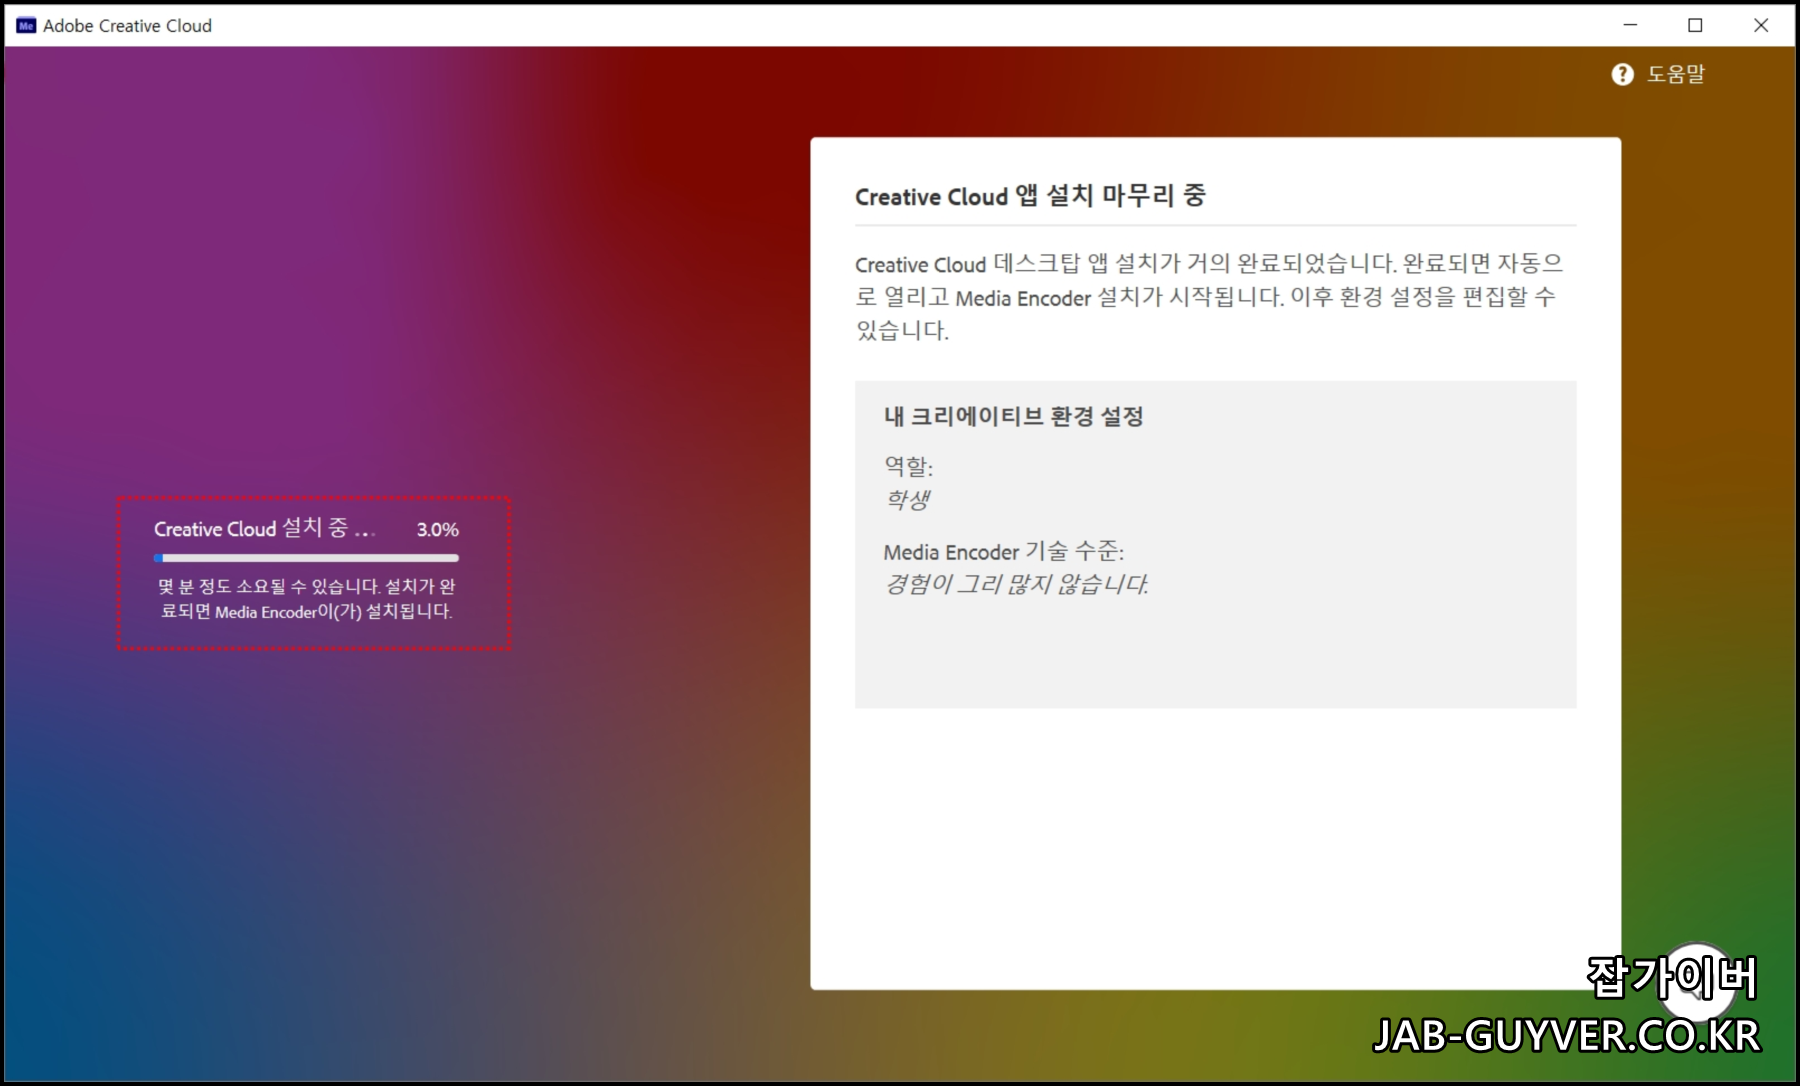Click the 3.0% progress value
The height and width of the screenshot is (1086, 1800).
tap(438, 530)
